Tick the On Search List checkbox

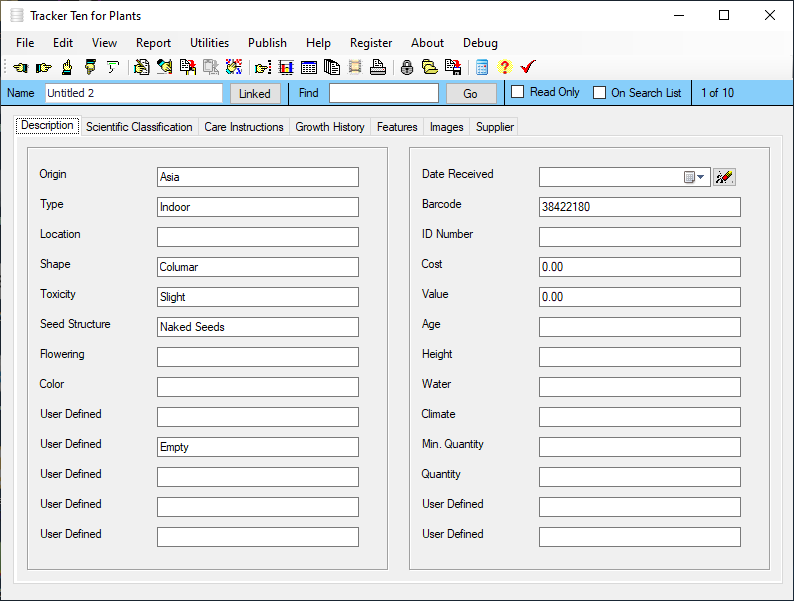point(600,93)
